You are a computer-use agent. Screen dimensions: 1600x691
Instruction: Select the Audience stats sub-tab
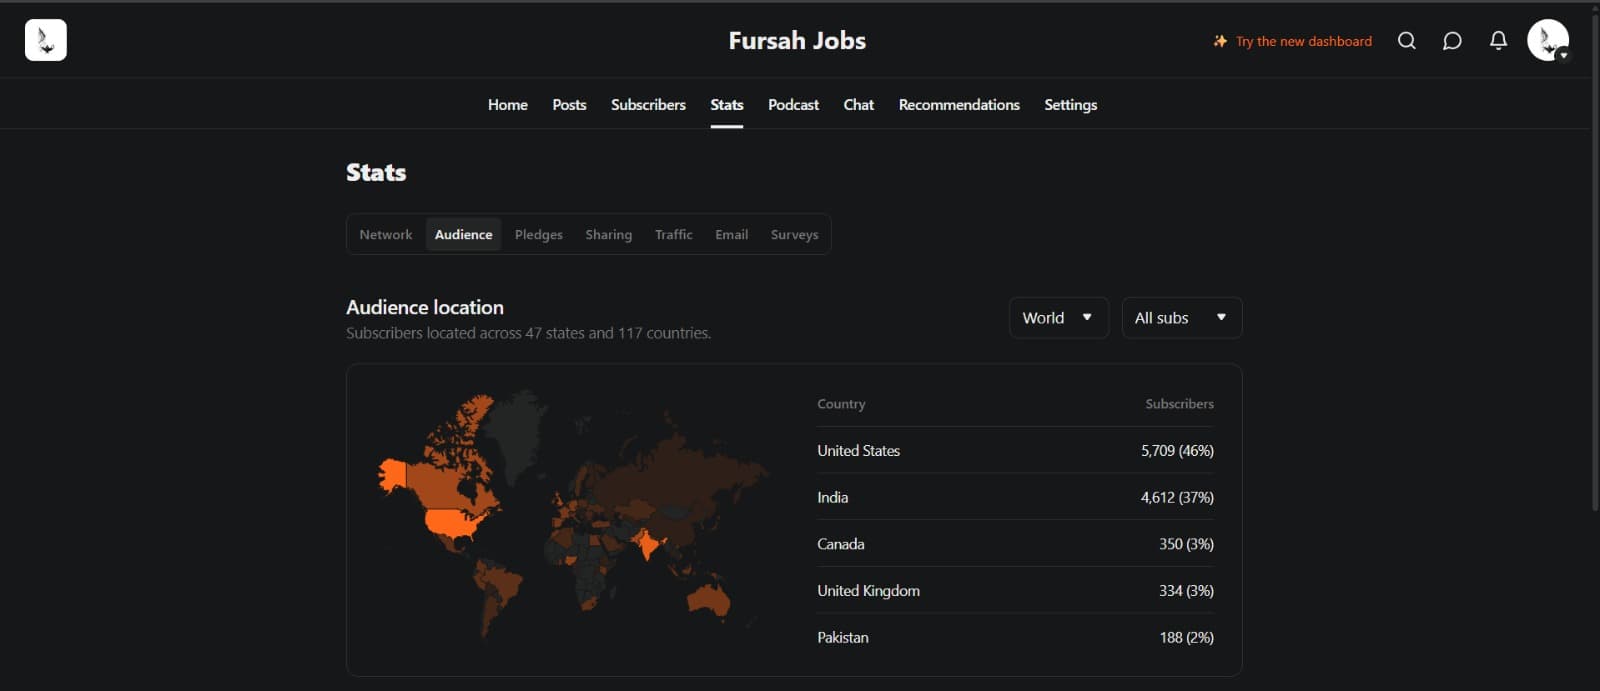(x=463, y=234)
